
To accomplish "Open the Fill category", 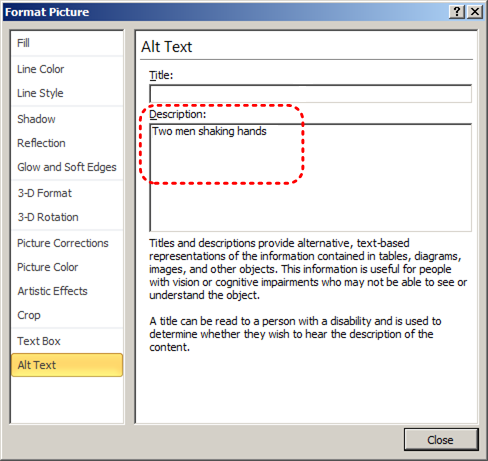I will 67,43.
